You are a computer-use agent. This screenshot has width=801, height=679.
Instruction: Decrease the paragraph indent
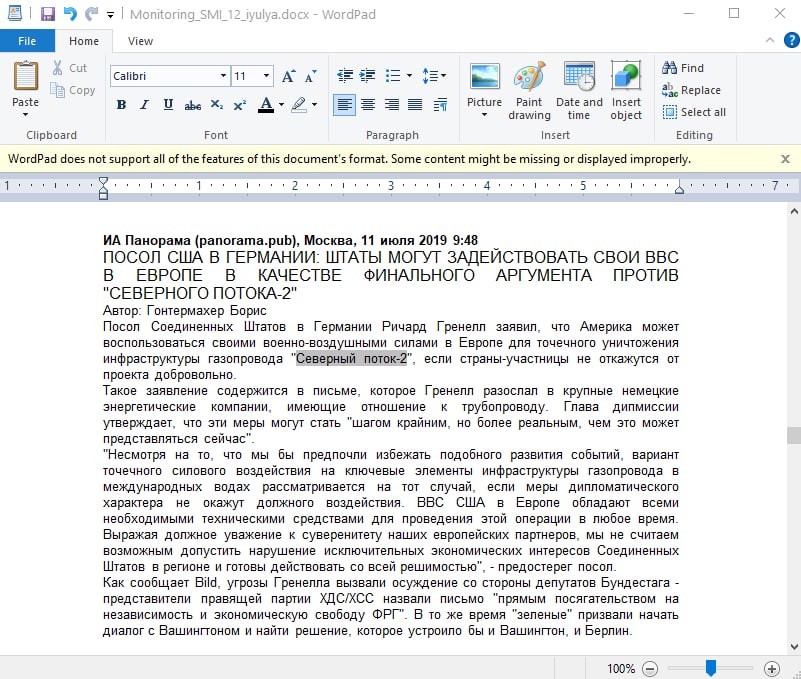[345, 76]
